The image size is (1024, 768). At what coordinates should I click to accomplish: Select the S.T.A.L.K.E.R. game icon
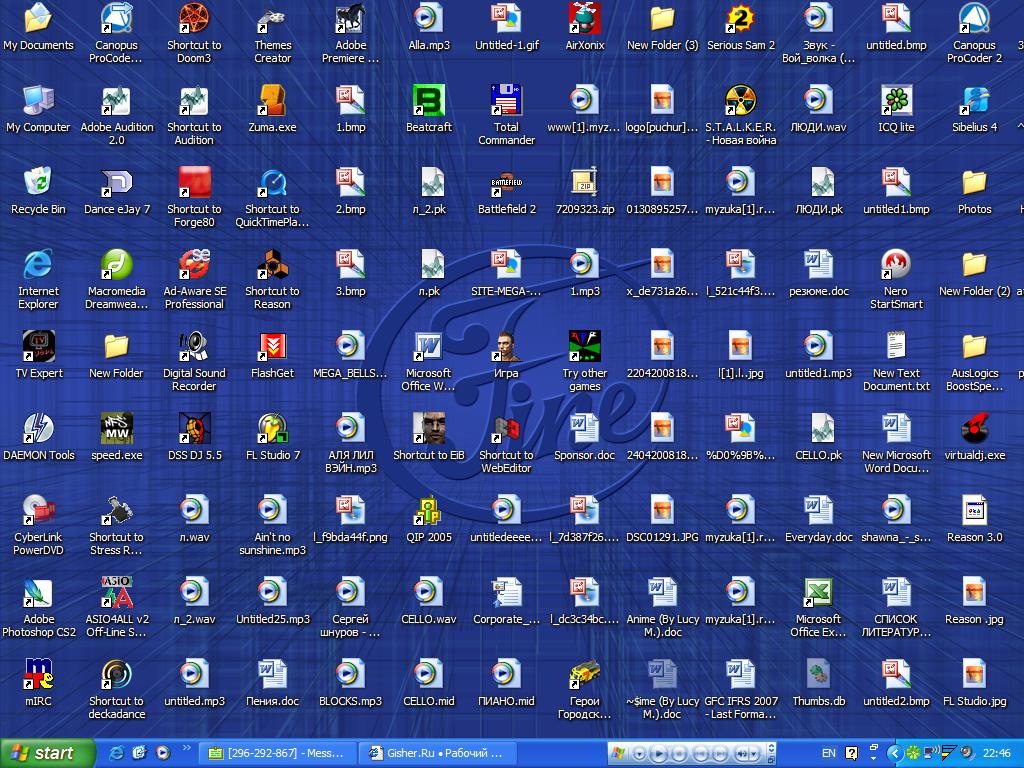click(740, 101)
